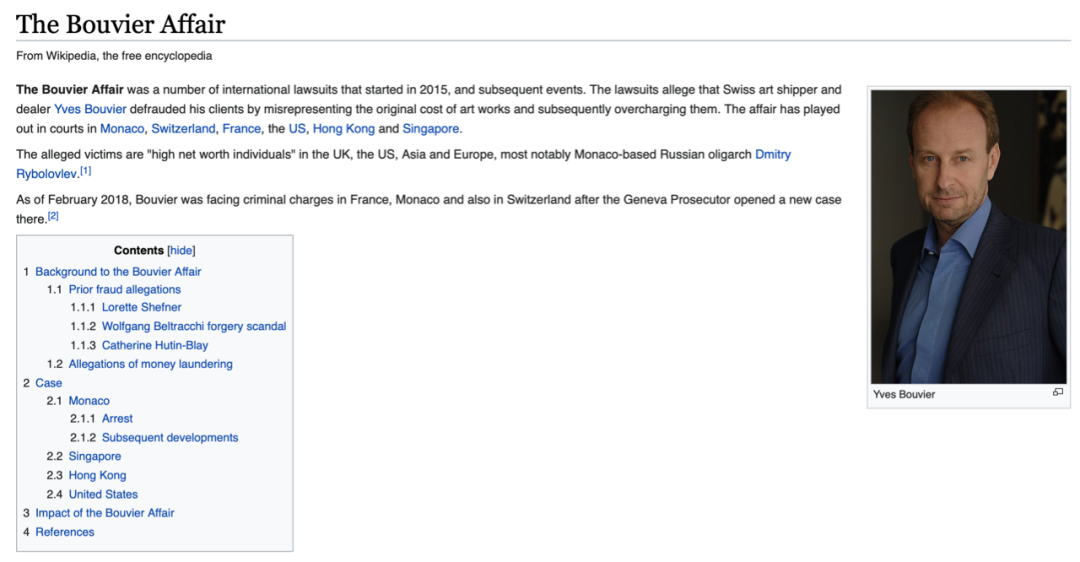Open the Yves Bouvier portrait thumbnail
1080x562 pixels.
click(x=968, y=237)
